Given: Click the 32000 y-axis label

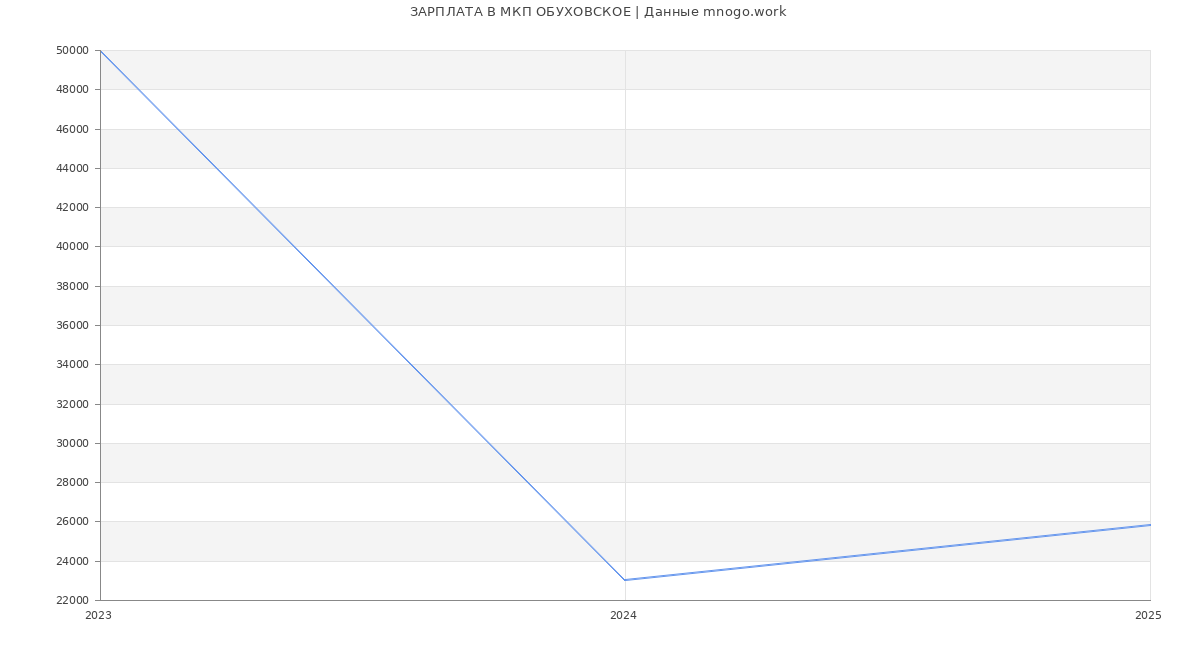Looking at the screenshot, I should coord(74,404).
